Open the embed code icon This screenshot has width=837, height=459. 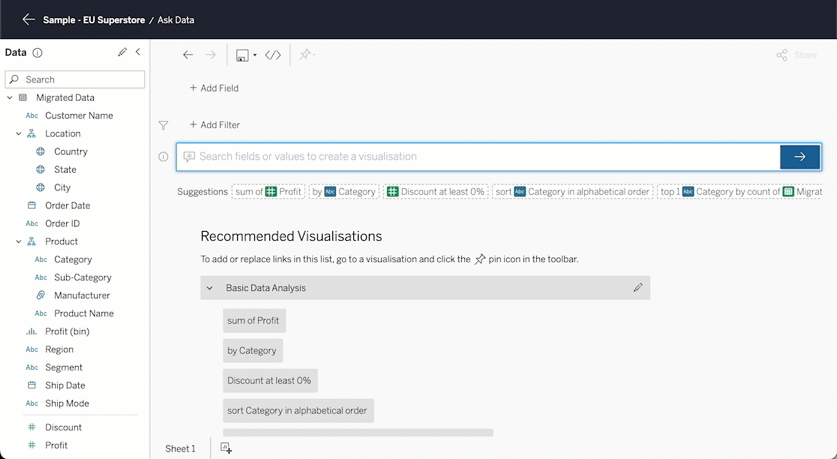273,55
